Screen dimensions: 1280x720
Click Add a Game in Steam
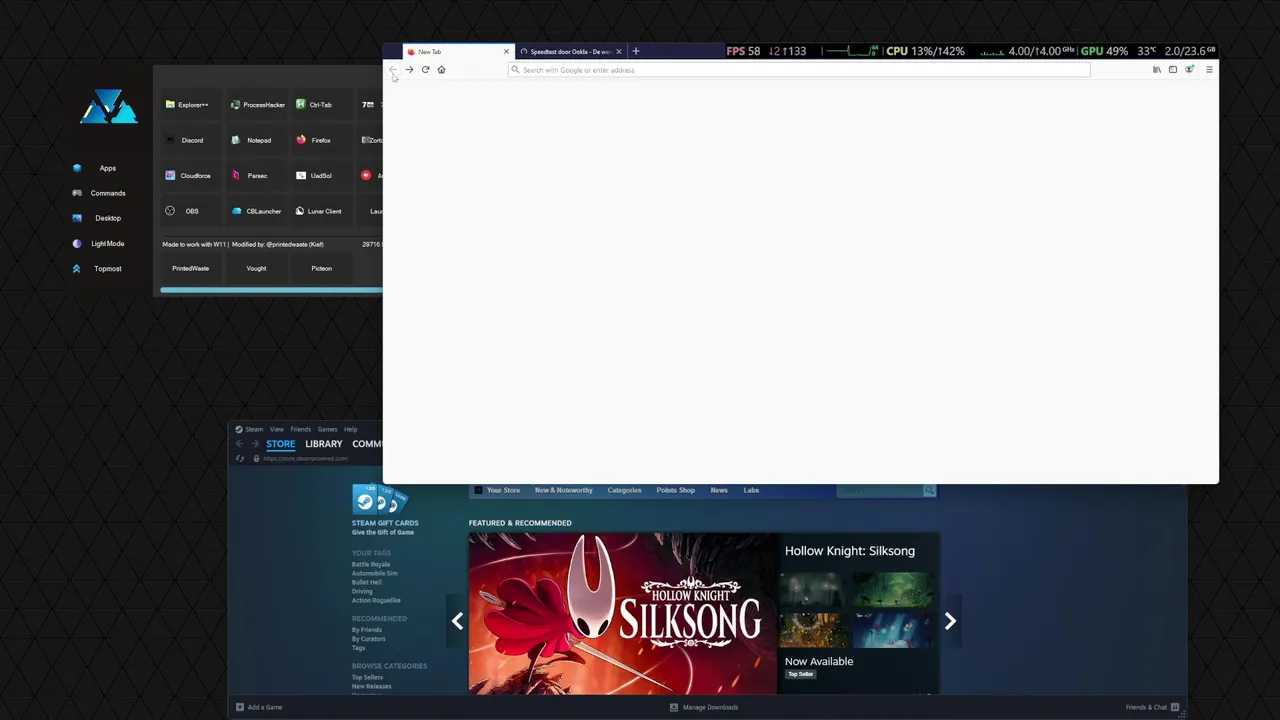(259, 707)
